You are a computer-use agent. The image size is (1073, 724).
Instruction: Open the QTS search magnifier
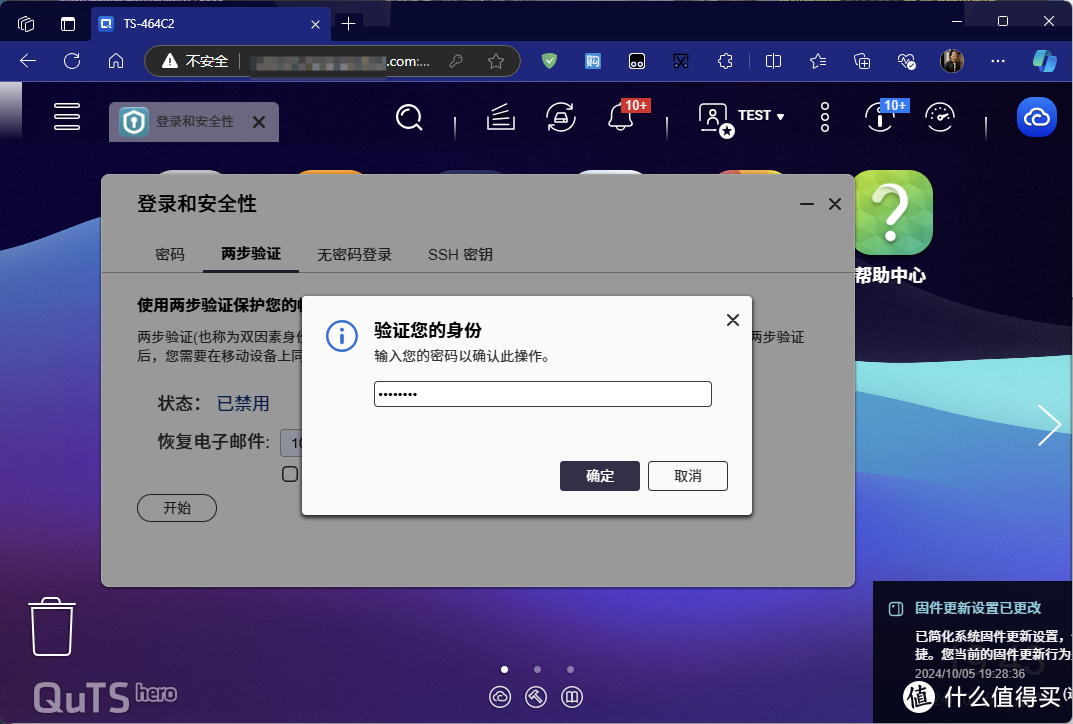point(409,117)
